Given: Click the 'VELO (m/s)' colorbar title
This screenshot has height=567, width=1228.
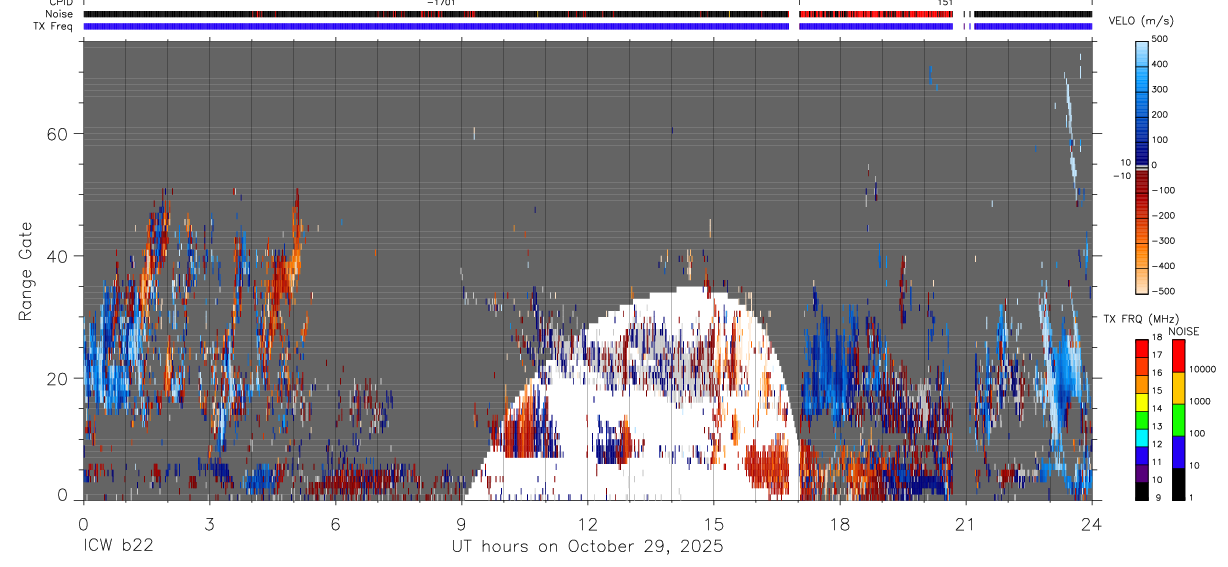Looking at the screenshot, I should coord(1142,21).
